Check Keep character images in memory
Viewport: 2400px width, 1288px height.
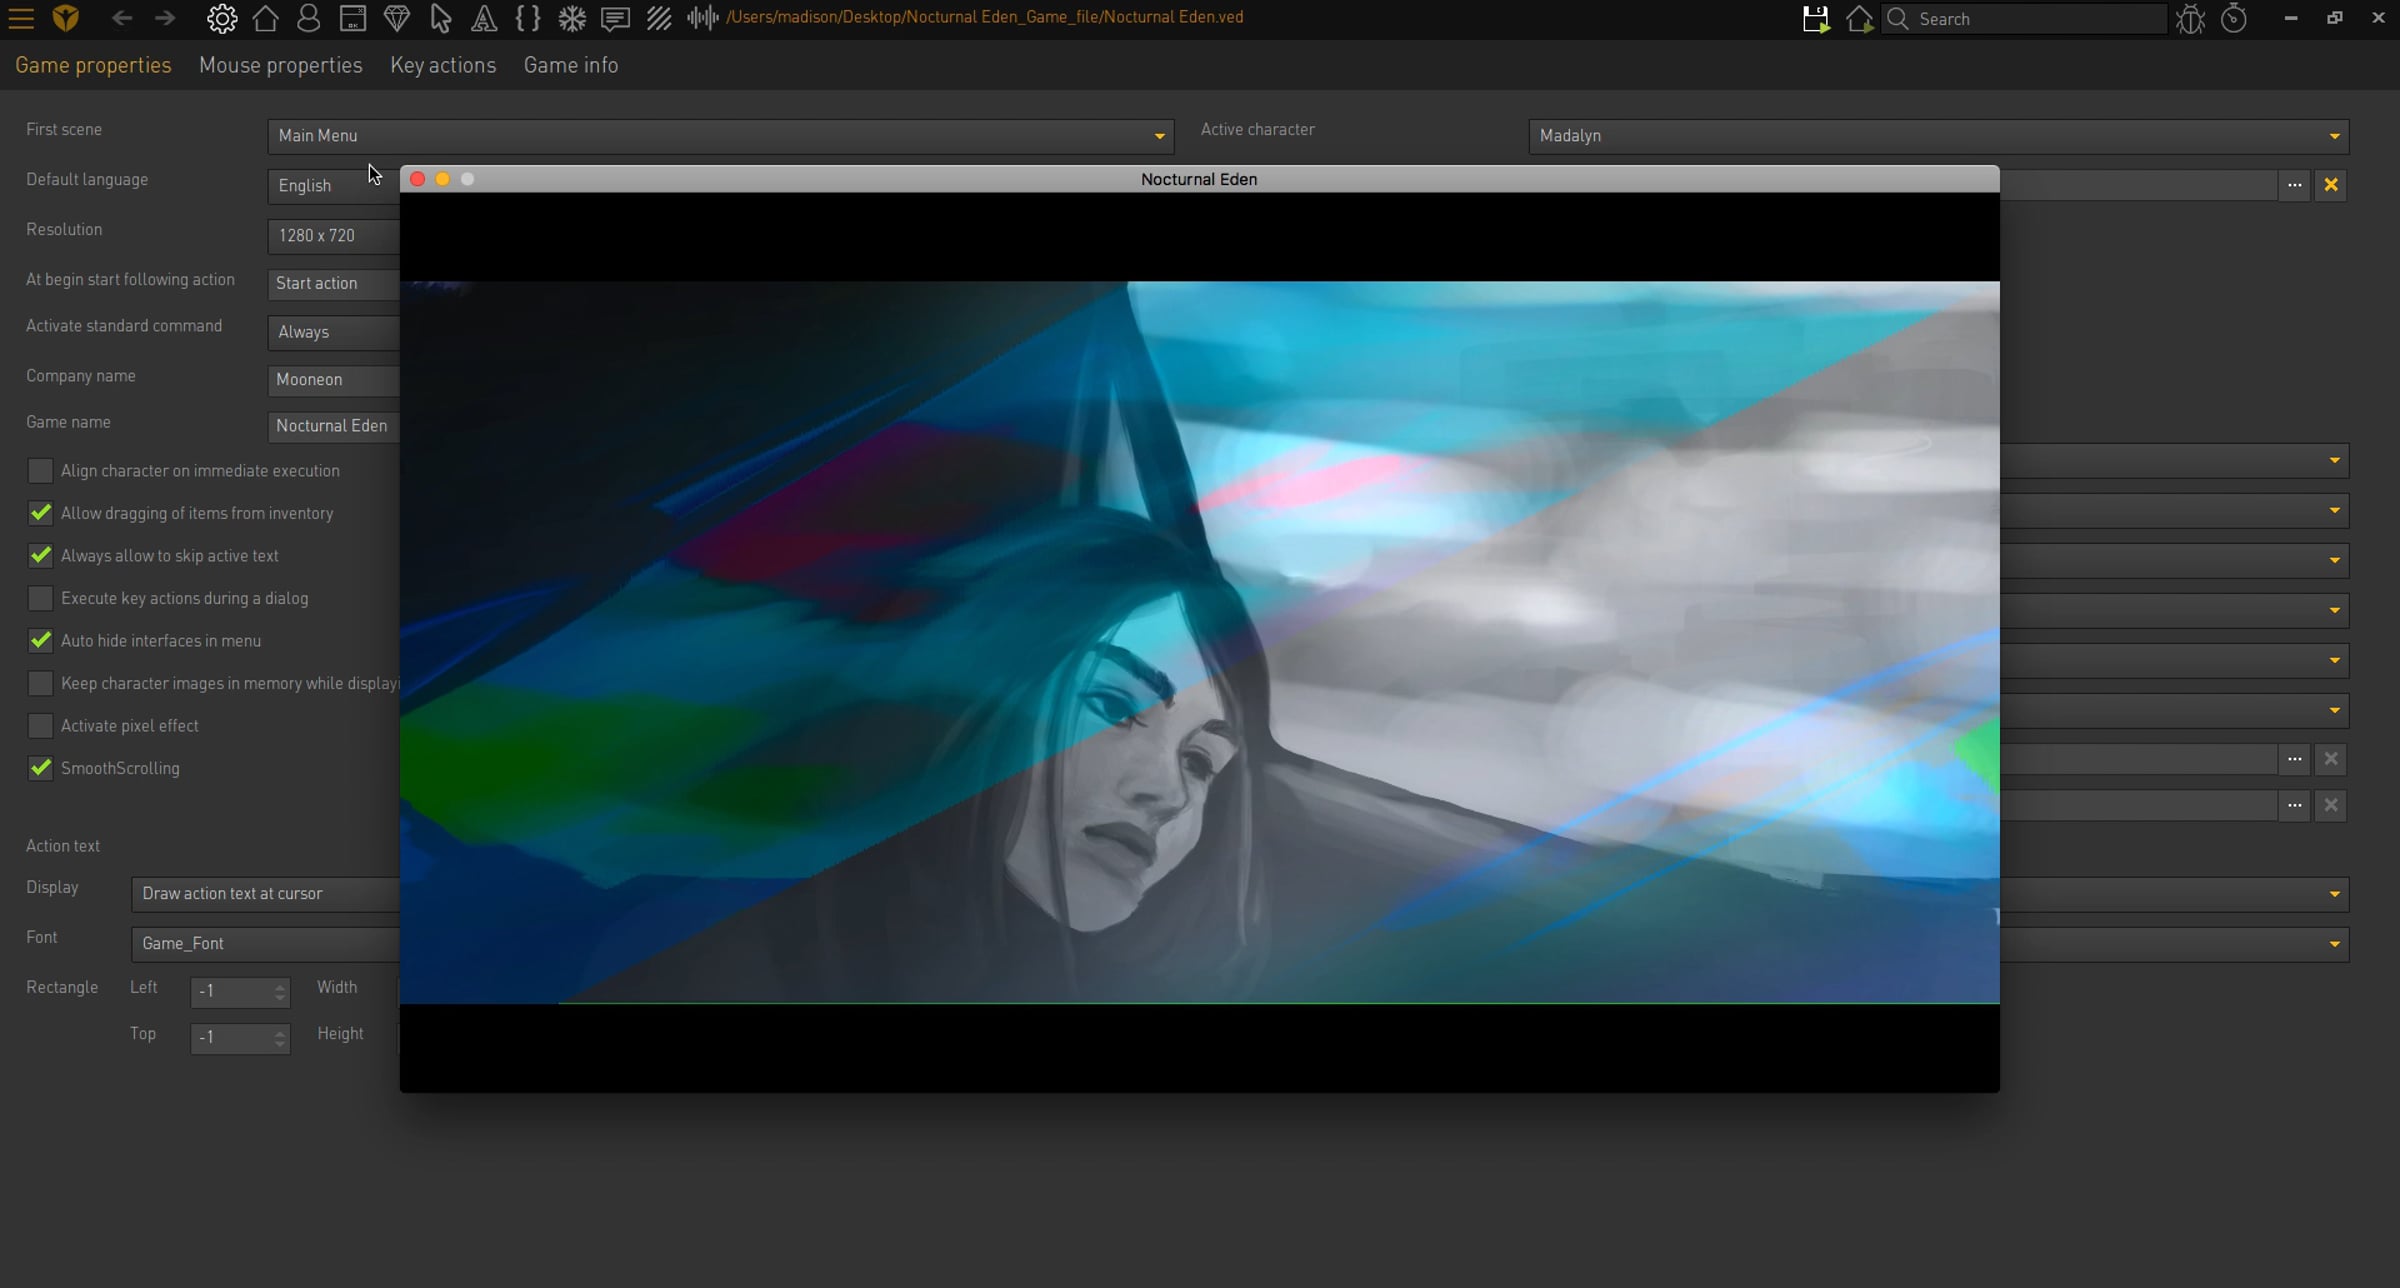pos(40,683)
